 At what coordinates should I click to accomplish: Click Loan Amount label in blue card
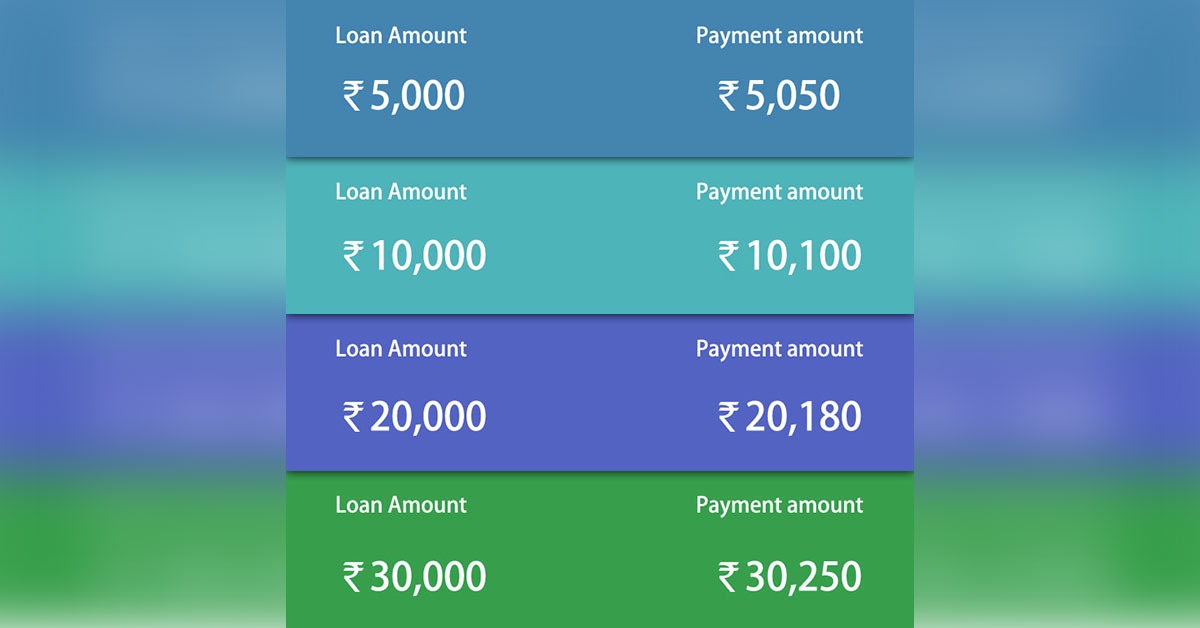[x=401, y=35]
